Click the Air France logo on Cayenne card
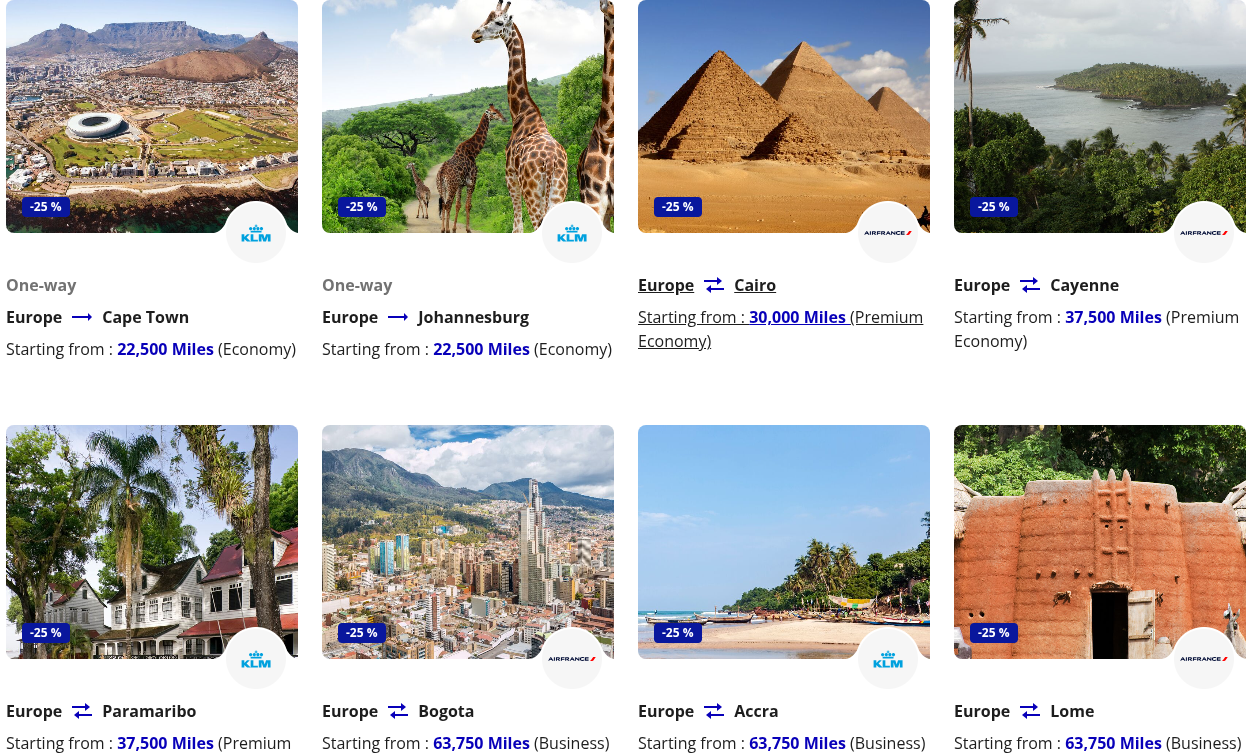 pos(1204,233)
